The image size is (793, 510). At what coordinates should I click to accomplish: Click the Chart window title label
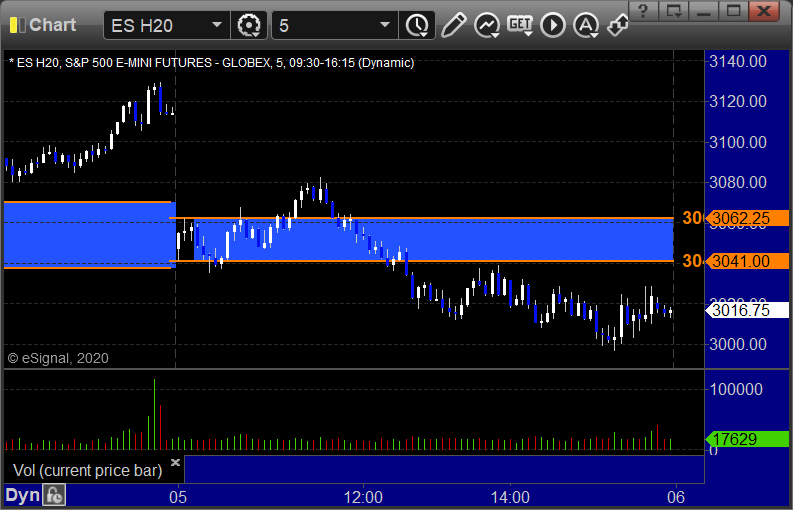click(53, 25)
